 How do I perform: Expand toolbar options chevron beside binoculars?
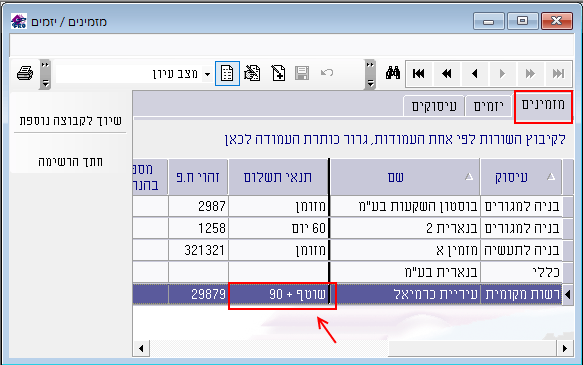[x=370, y=74]
